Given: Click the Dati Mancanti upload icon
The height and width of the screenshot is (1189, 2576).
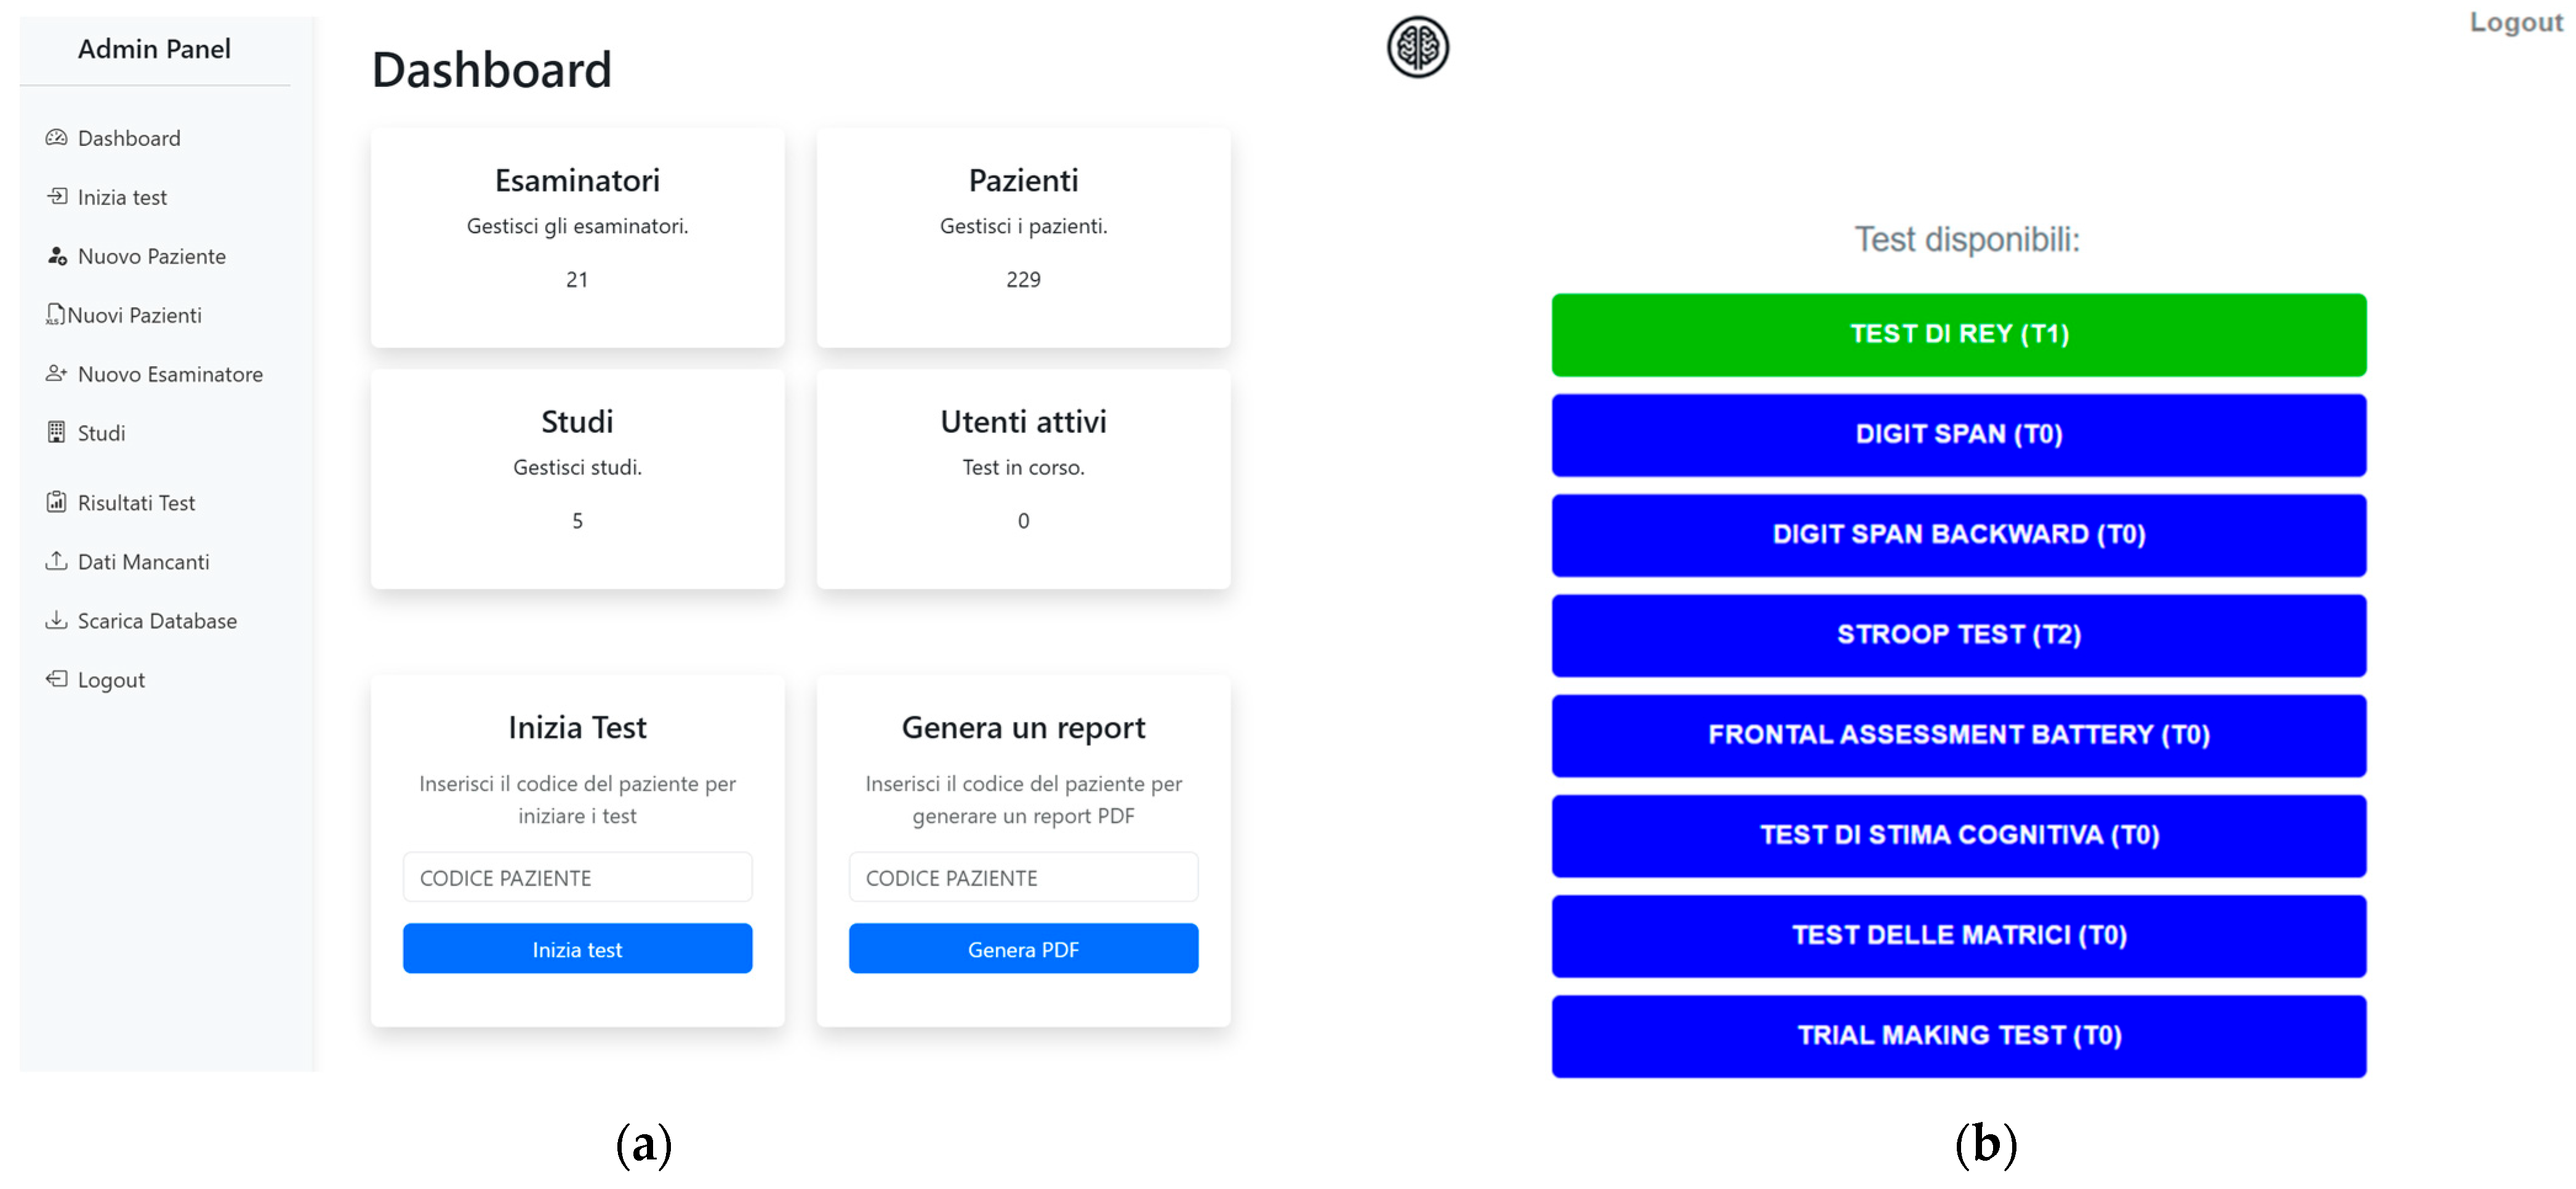Looking at the screenshot, I should [56, 561].
